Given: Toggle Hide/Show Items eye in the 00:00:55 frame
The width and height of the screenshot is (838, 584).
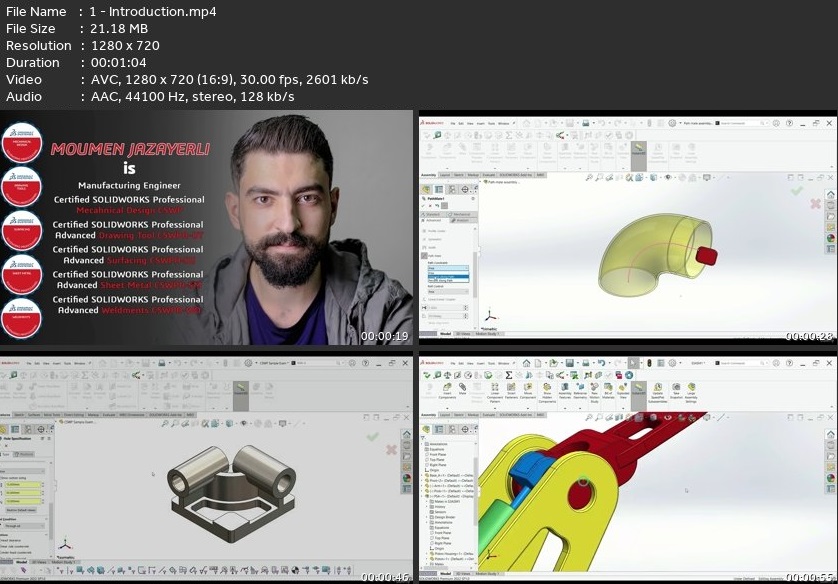Looking at the screenshot, I should 668,417.
